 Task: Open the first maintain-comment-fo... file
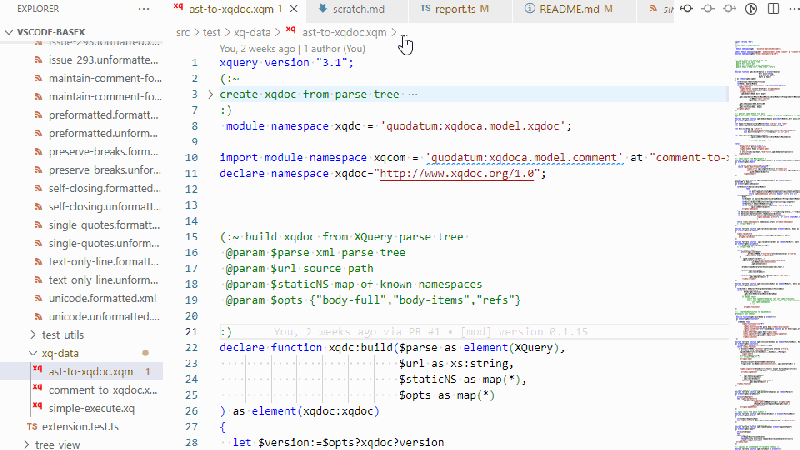pyautogui.click(x=105, y=79)
